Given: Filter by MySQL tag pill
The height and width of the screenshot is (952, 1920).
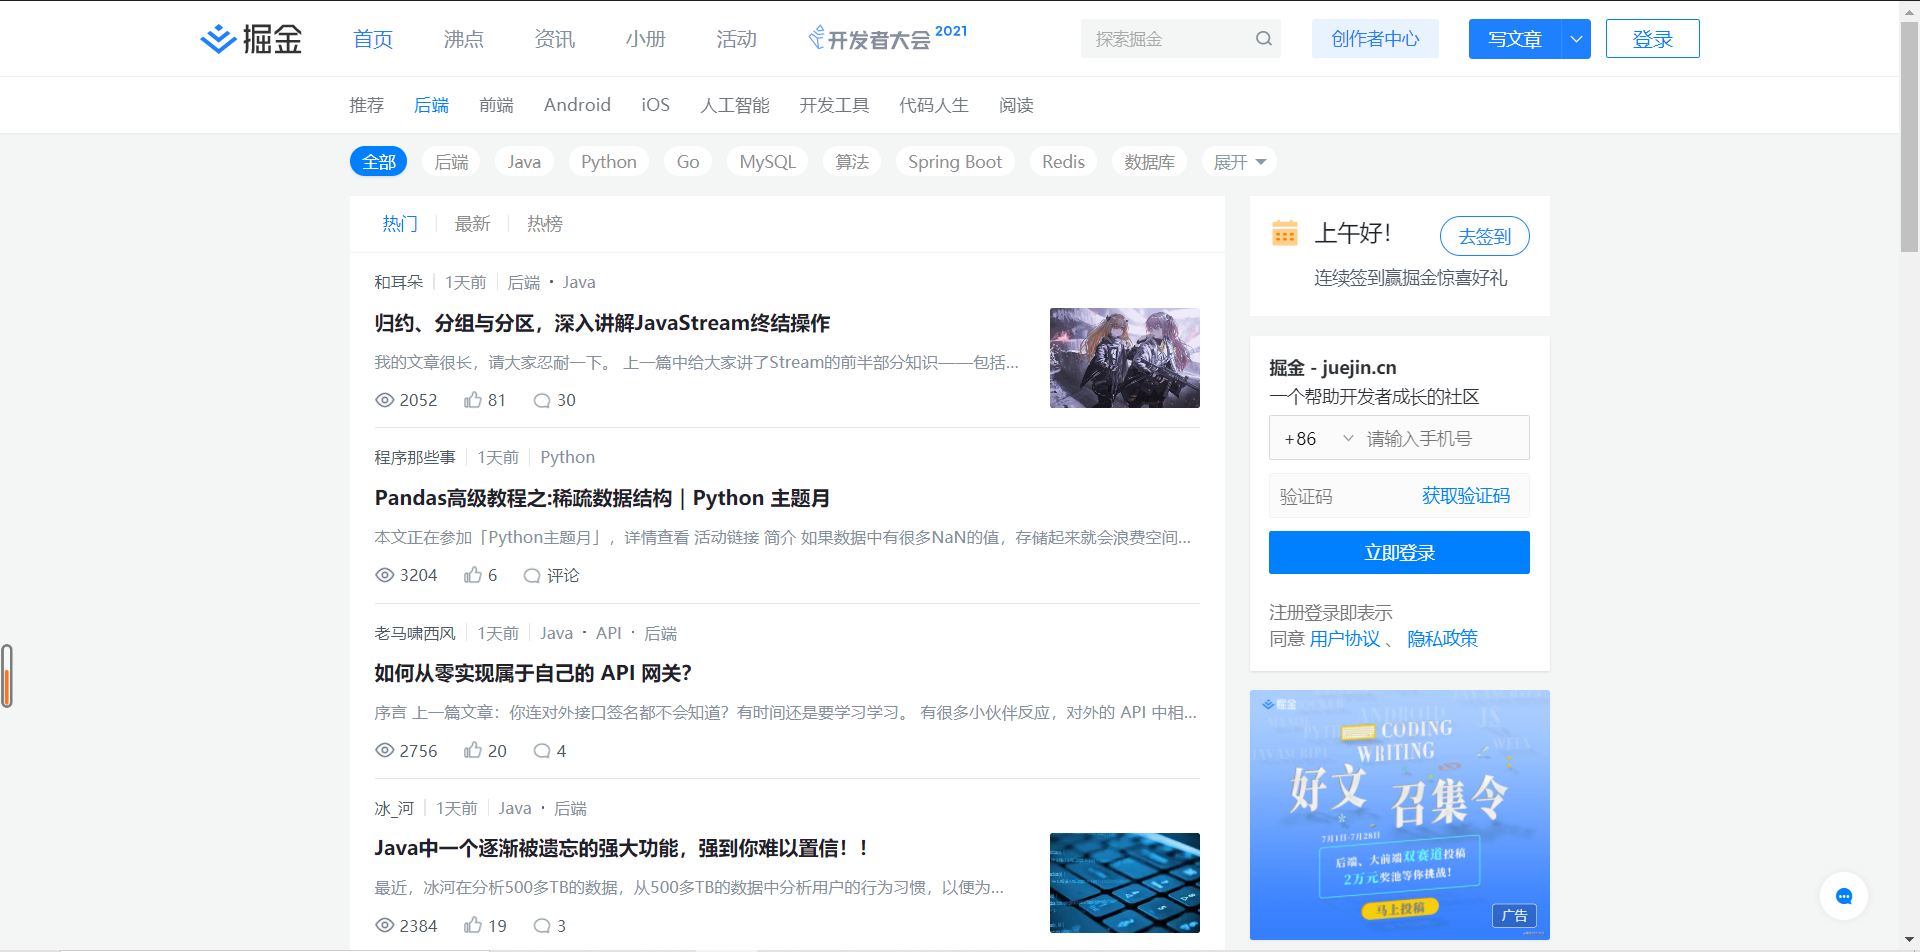Looking at the screenshot, I should pyautogui.click(x=768, y=162).
